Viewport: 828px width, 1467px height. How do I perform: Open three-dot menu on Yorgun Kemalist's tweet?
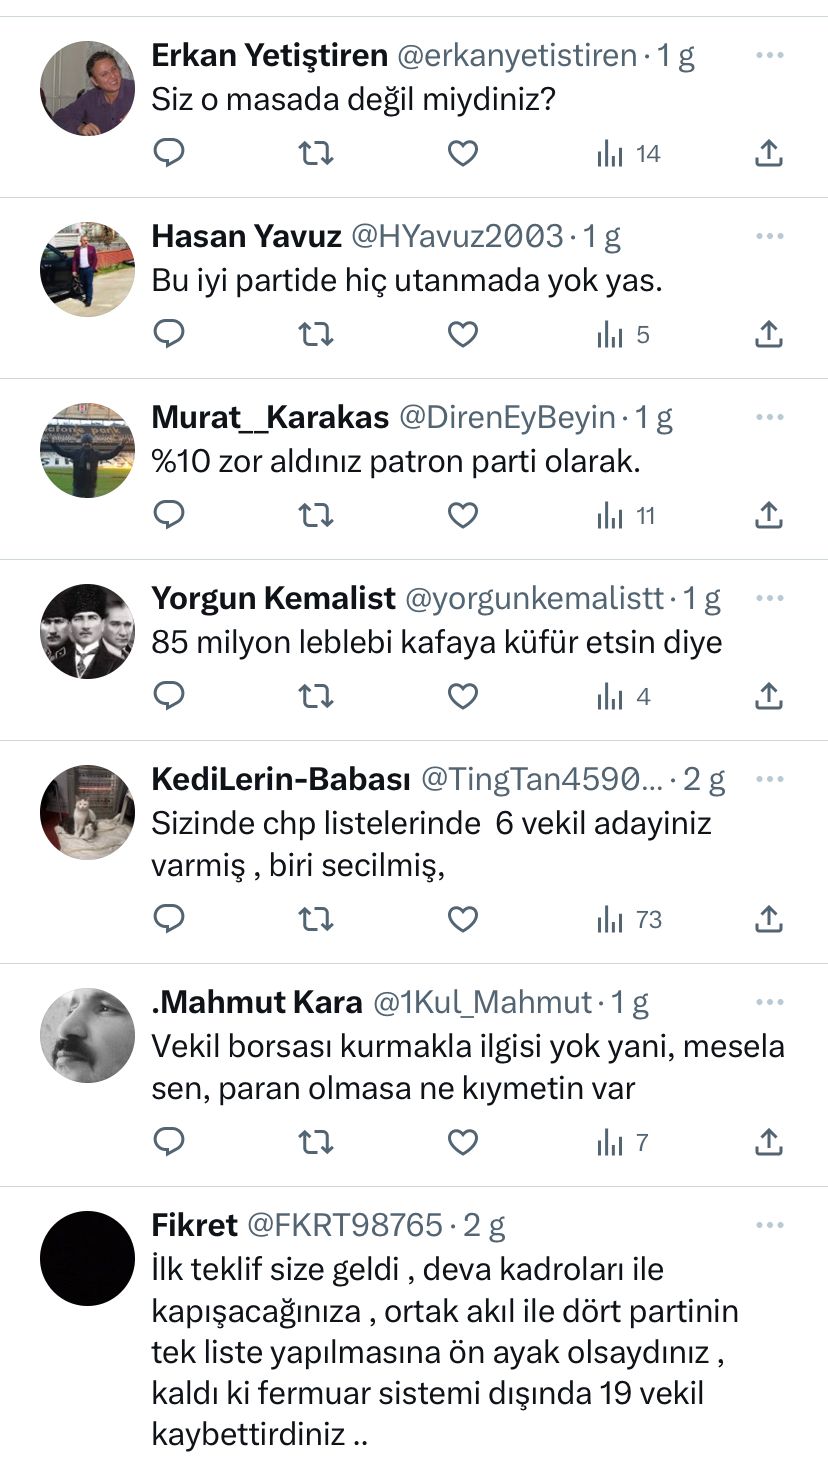coord(769,598)
